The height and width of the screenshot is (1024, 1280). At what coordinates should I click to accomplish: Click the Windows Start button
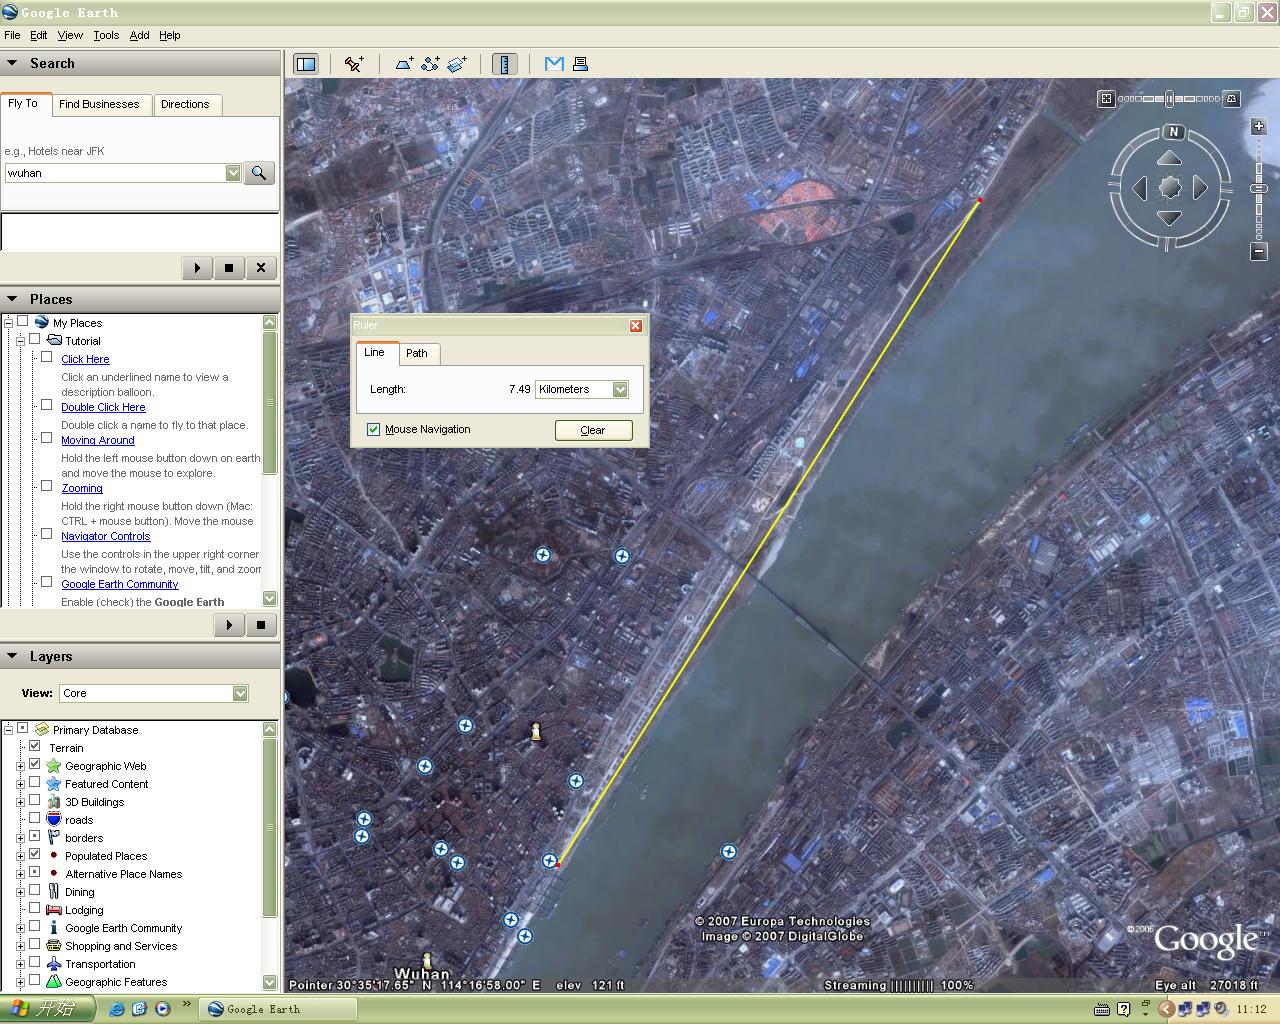coord(47,1009)
